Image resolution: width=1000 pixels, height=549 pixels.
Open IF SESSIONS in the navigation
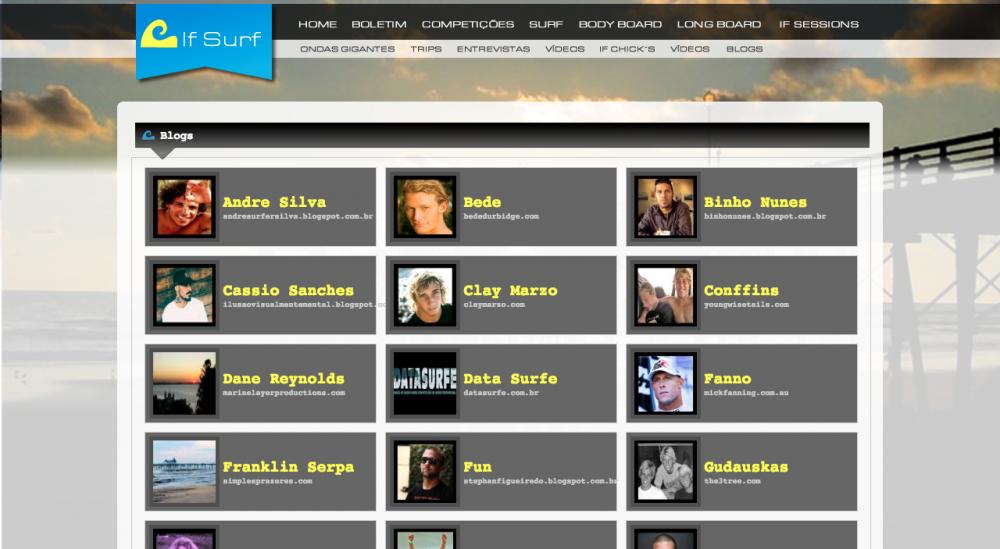(x=819, y=24)
